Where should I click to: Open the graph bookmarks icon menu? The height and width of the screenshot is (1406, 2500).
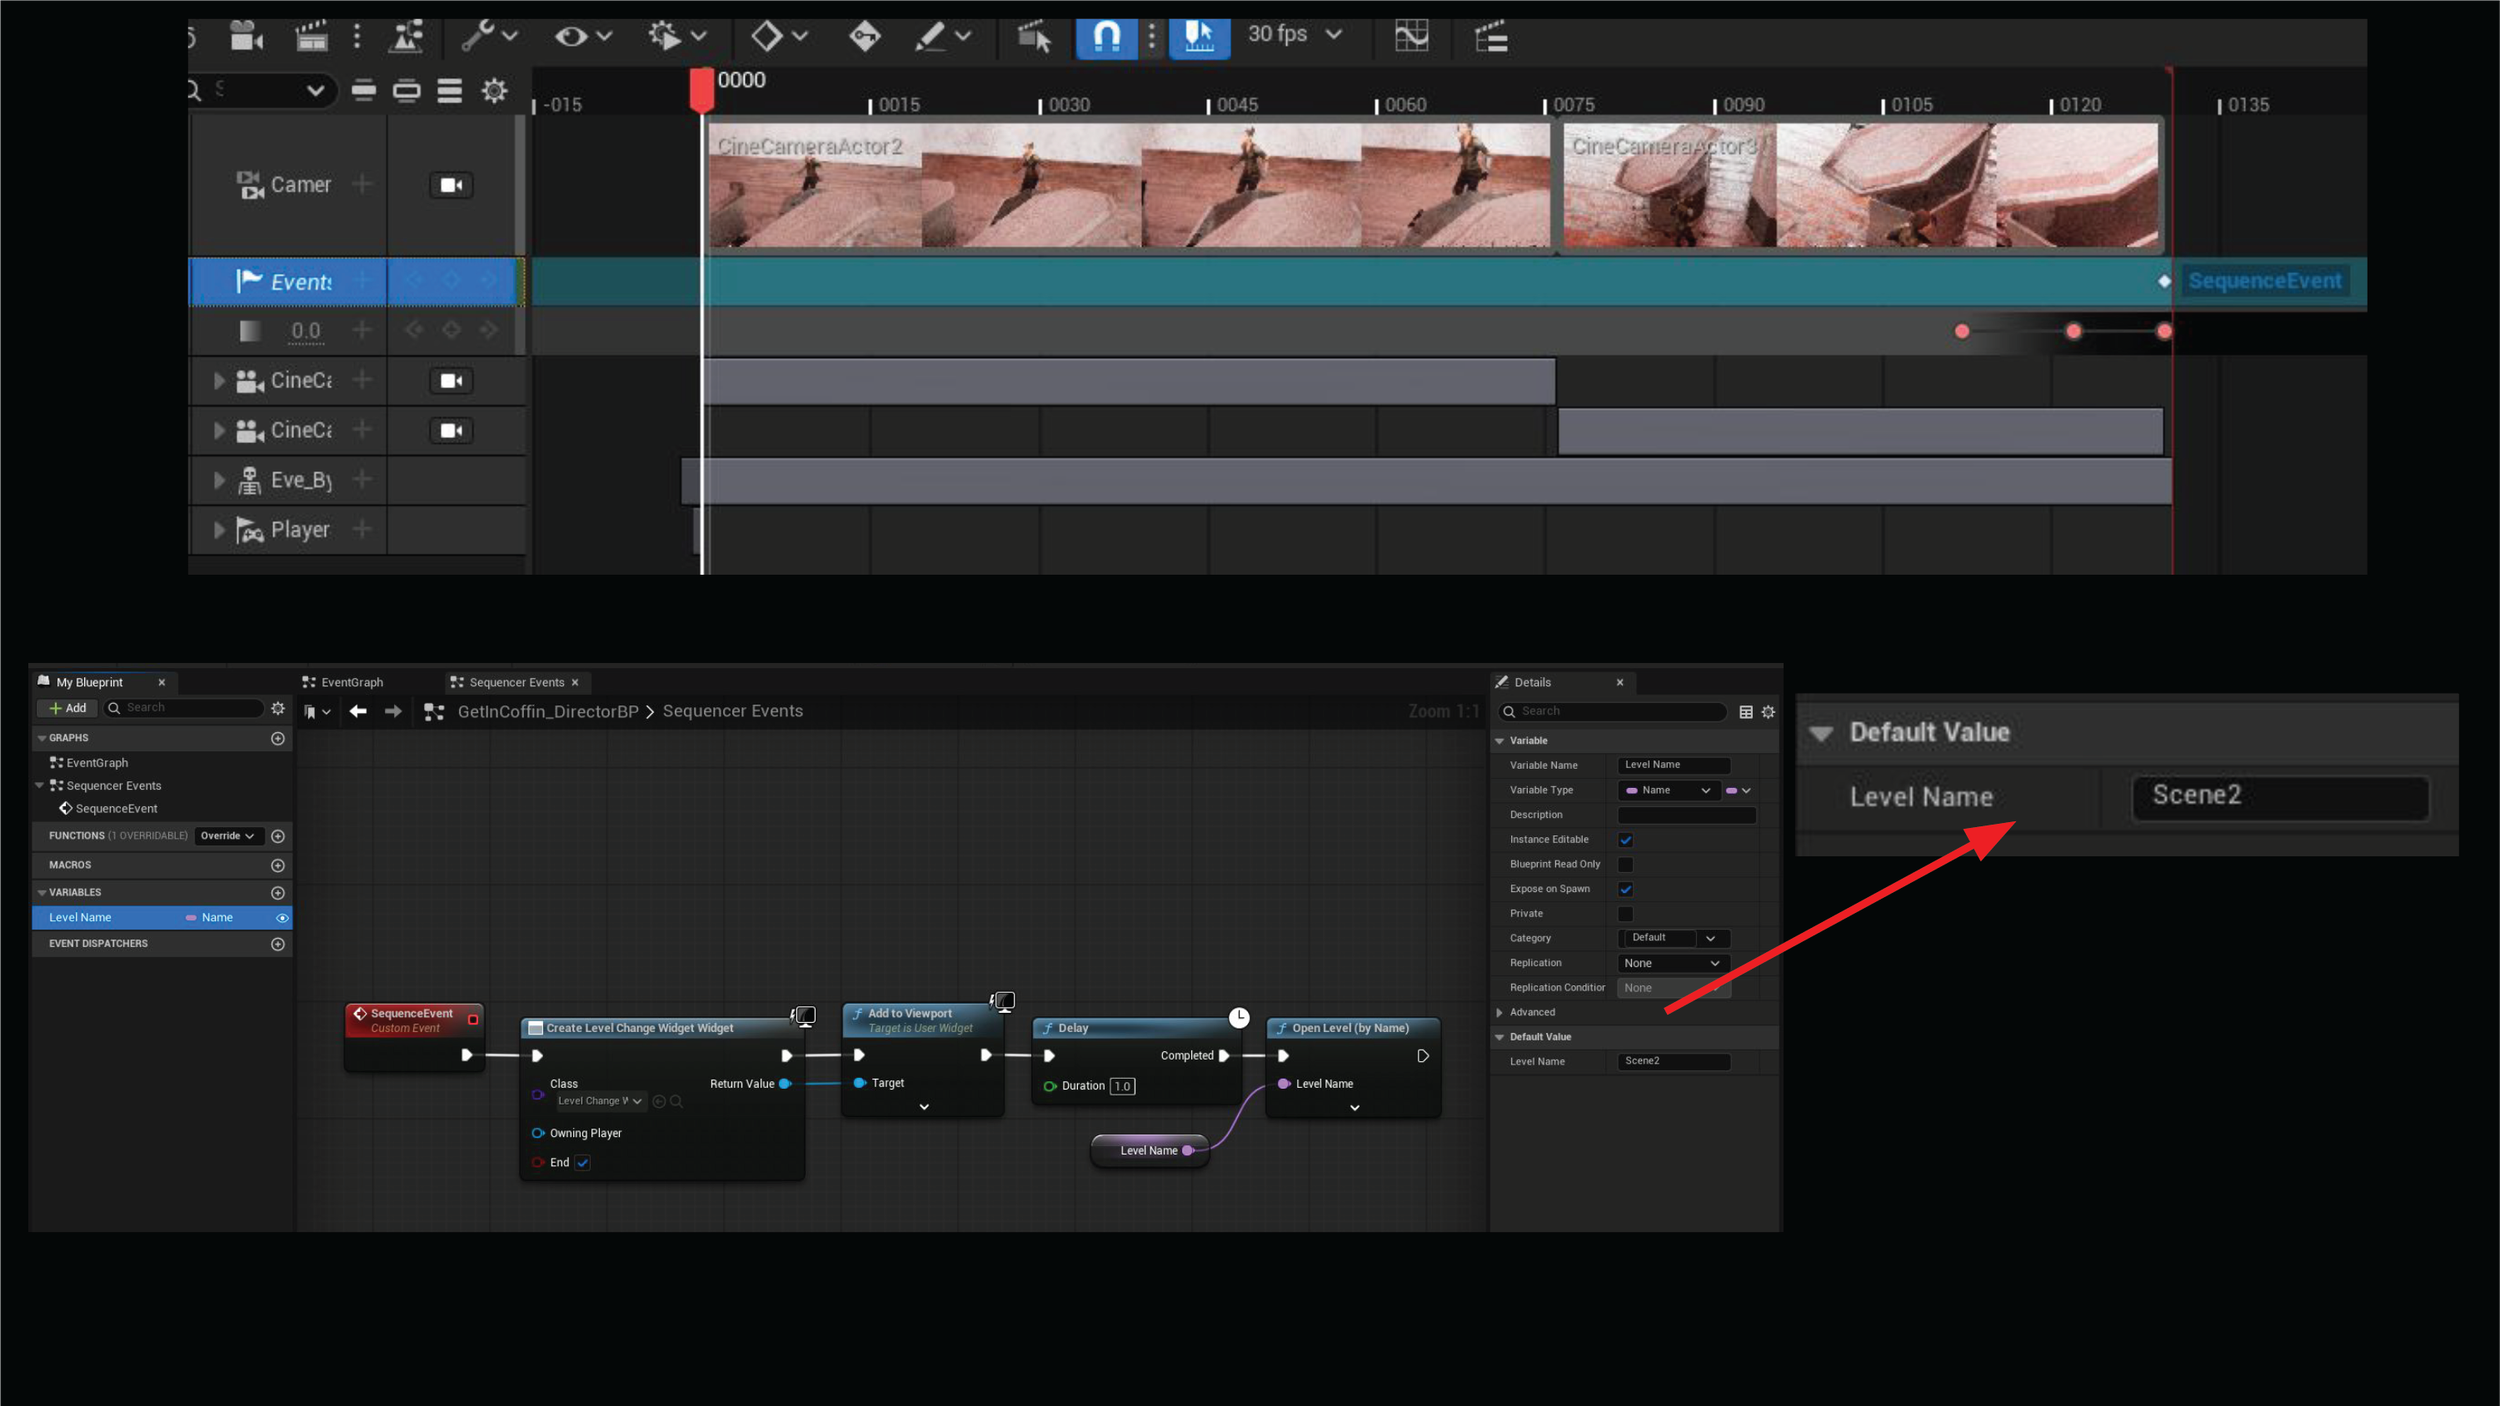317,711
